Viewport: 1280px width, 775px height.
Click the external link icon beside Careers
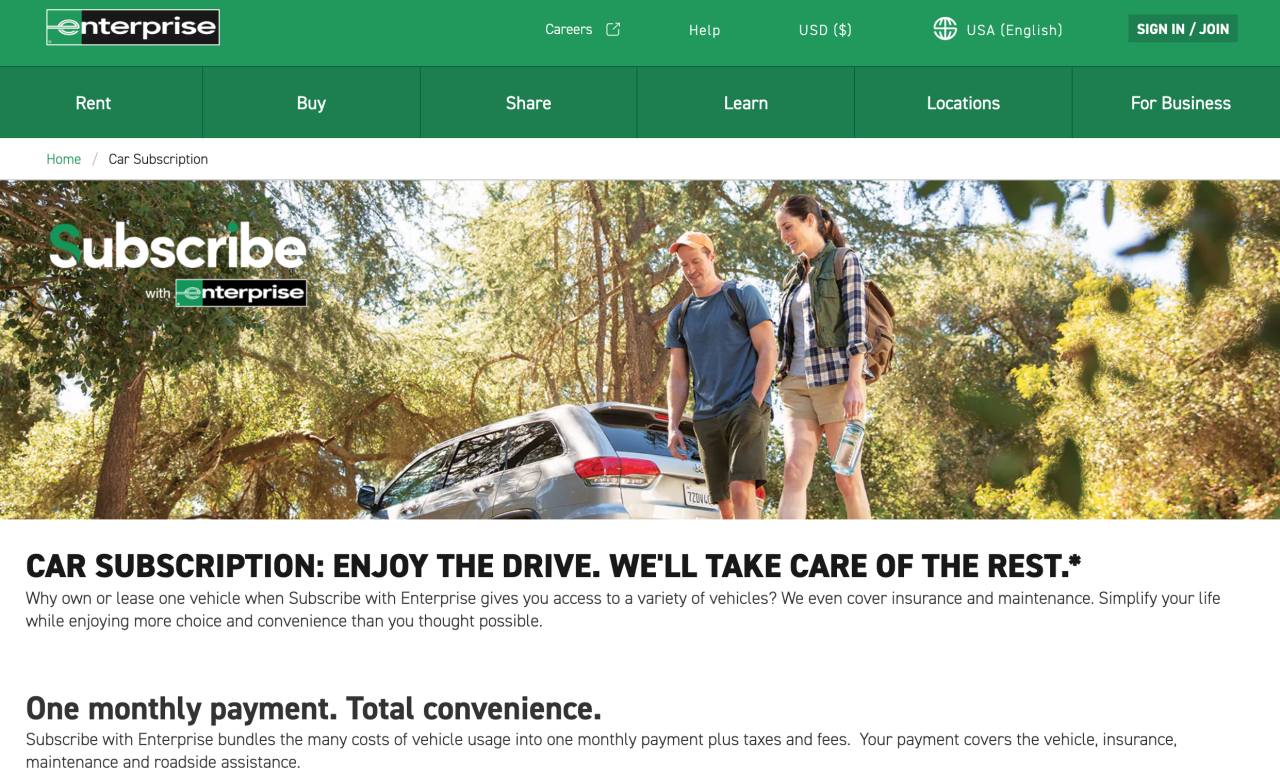(613, 29)
